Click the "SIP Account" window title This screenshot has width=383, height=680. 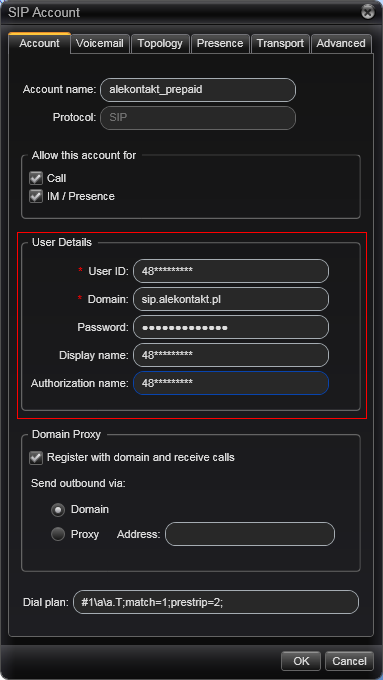44,12
